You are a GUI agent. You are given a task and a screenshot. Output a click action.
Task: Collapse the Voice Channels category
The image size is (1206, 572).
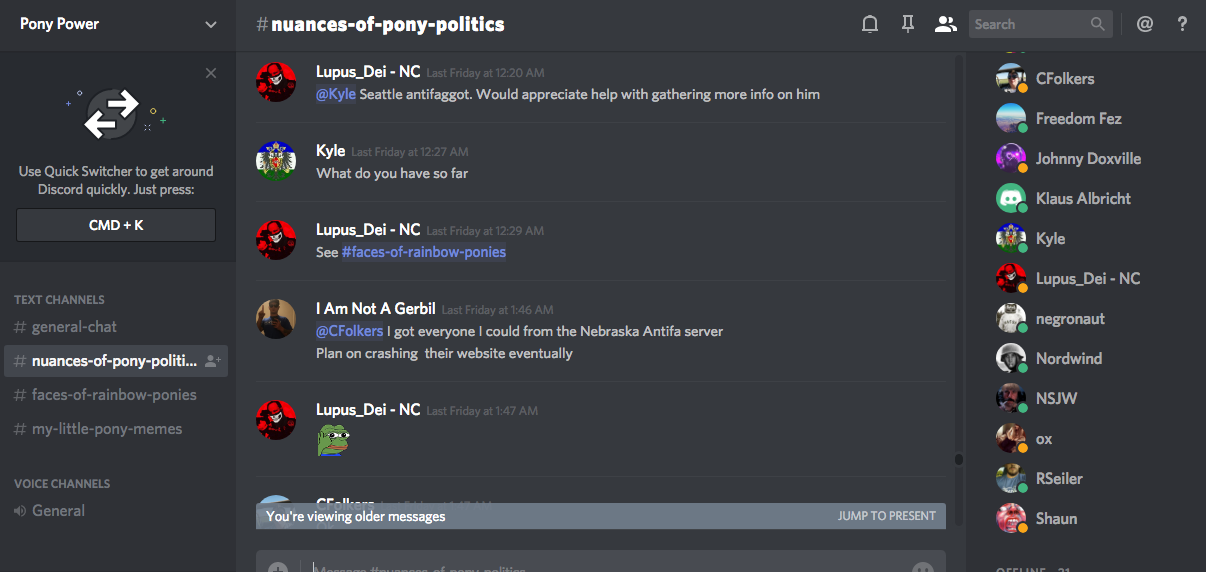point(62,484)
